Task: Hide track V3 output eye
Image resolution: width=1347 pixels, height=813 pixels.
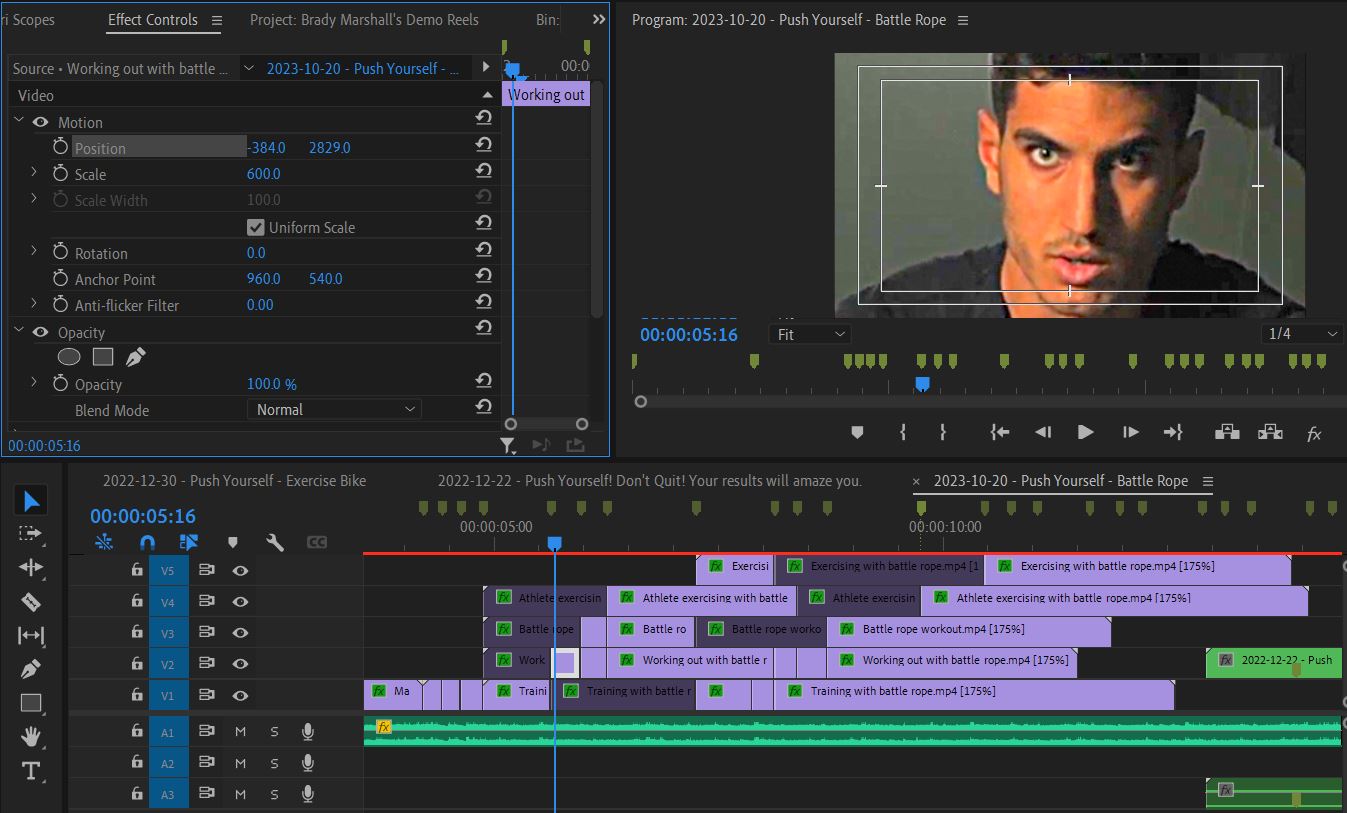Action: pos(240,632)
